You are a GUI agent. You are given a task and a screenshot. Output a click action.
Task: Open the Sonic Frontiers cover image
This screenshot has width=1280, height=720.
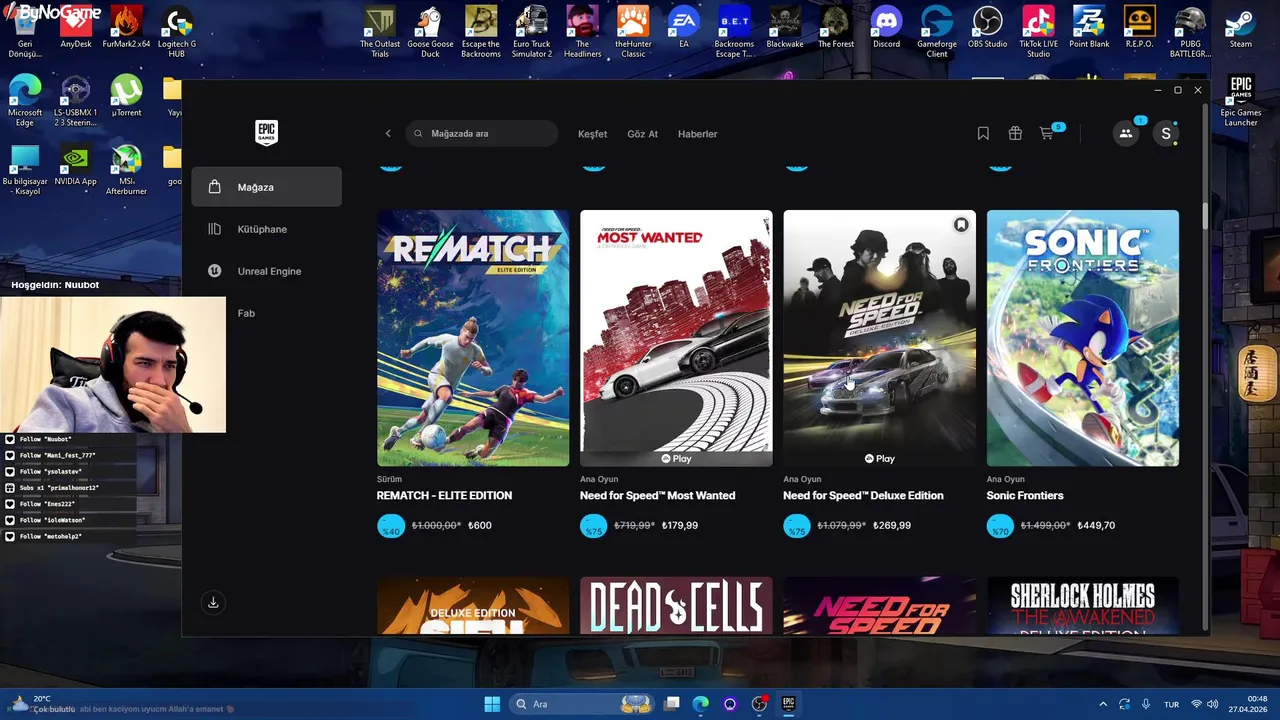click(x=1083, y=338)
